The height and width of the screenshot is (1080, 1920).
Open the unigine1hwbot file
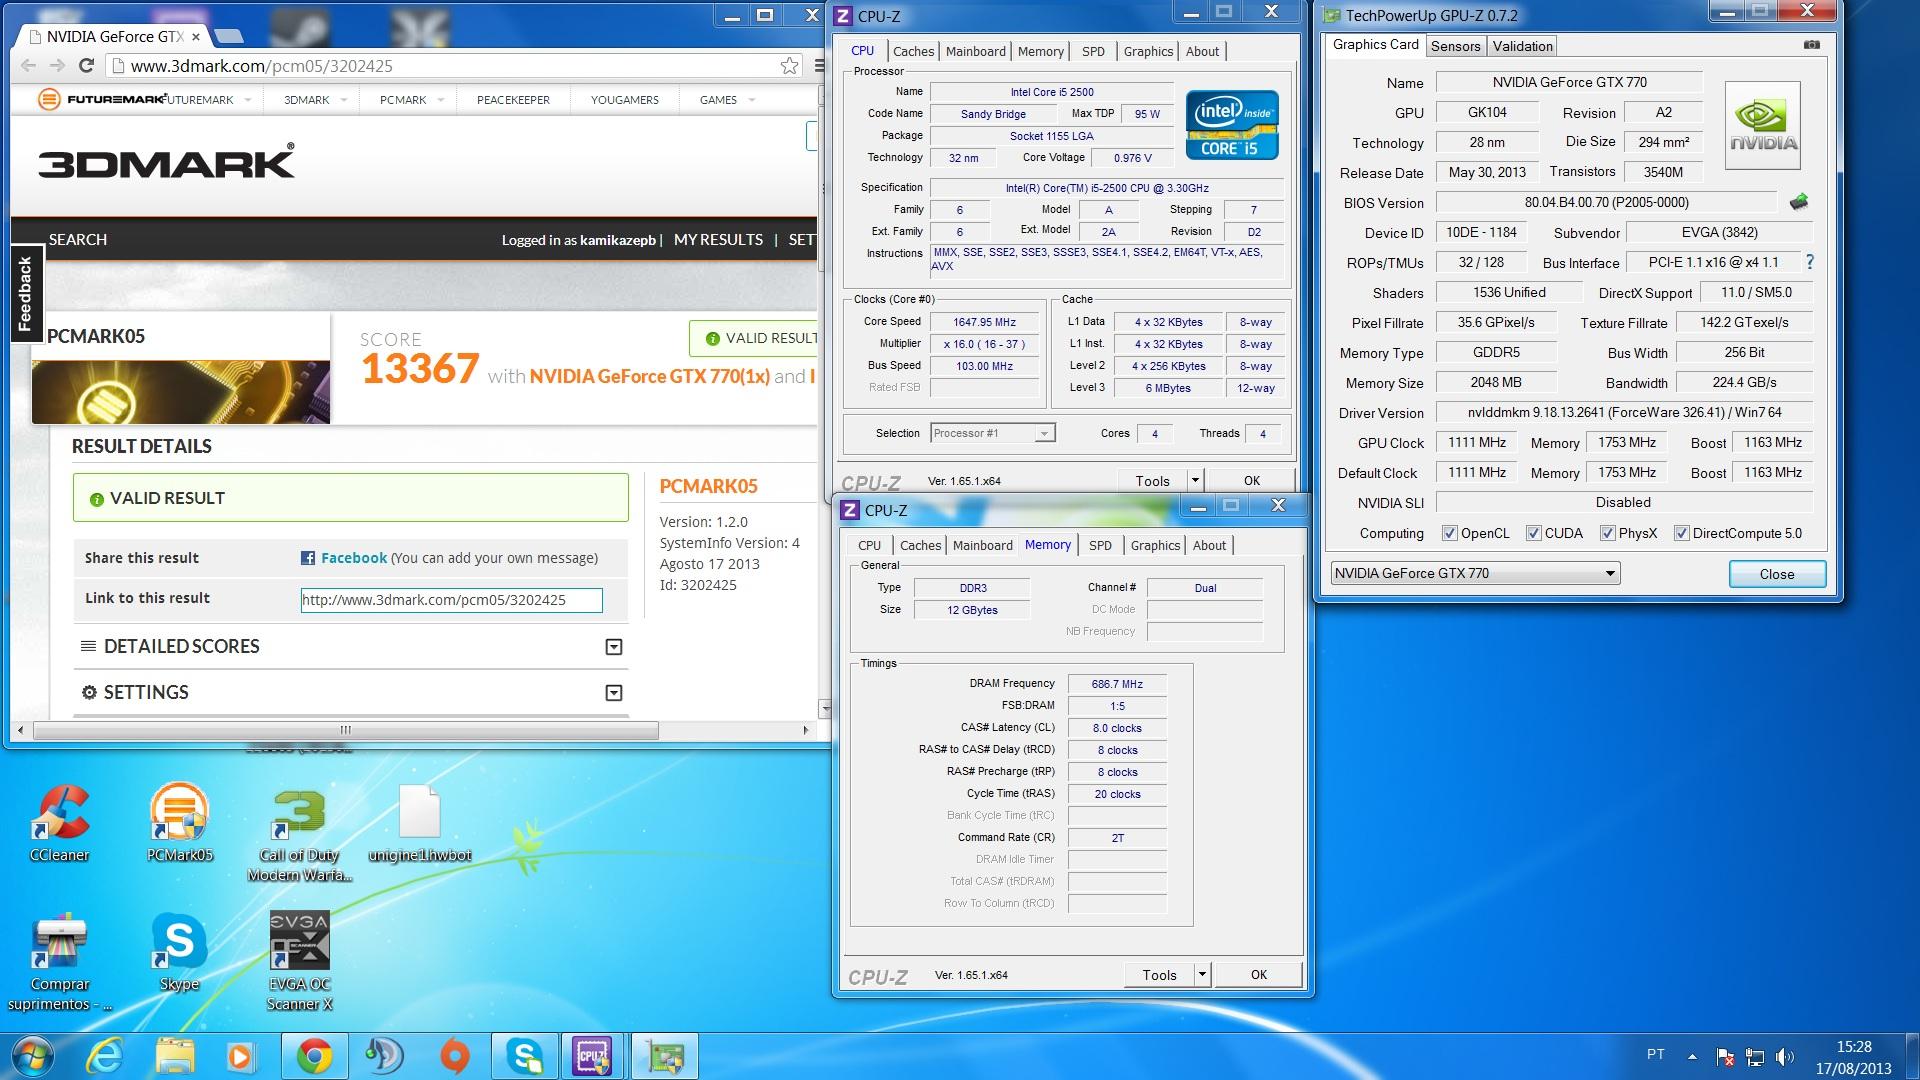(419, 823)
